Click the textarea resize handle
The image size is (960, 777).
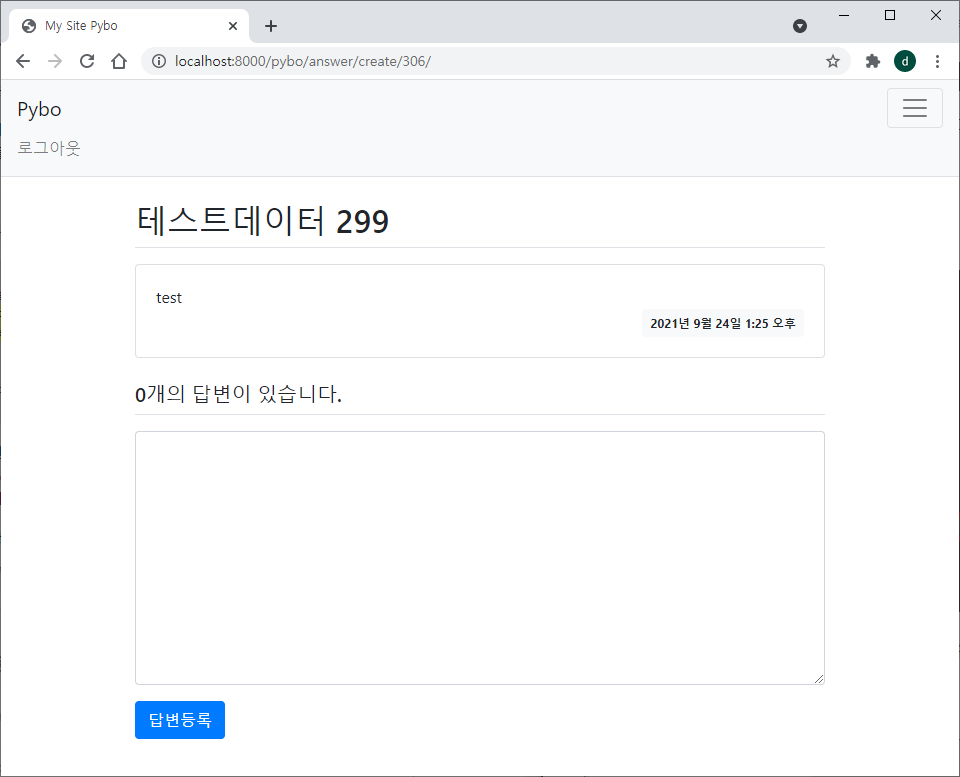pos(819,678)
